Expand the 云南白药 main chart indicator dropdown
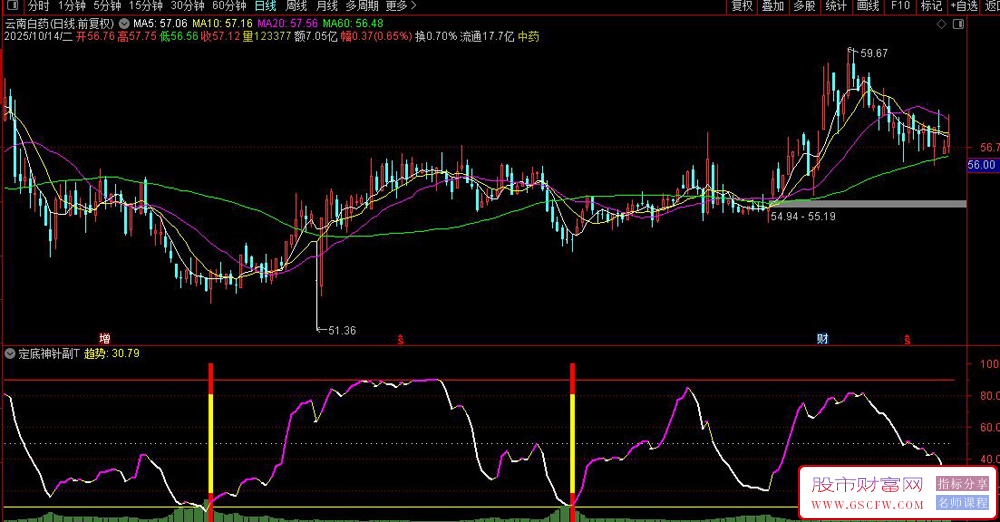The height and width of the screenshot is (522, 1000). [x=123, y=22]
